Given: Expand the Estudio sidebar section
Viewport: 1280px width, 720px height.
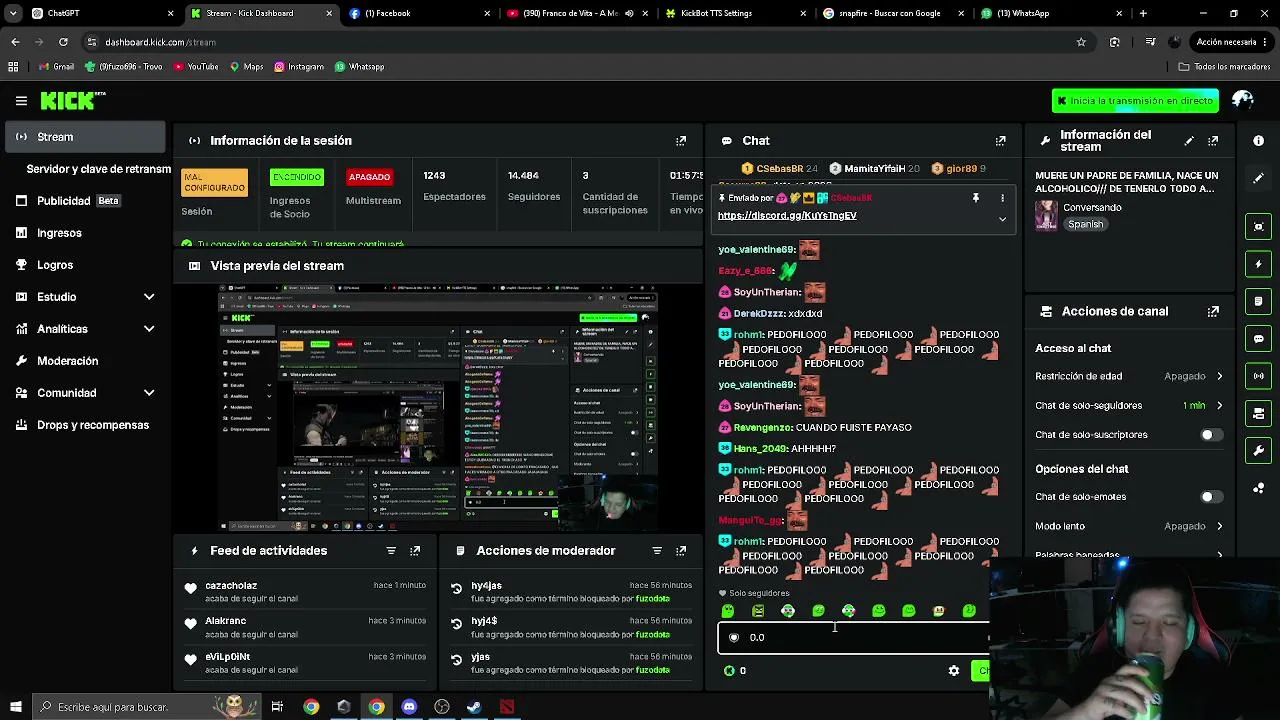Looking at the screenshot, I should 149,297.
